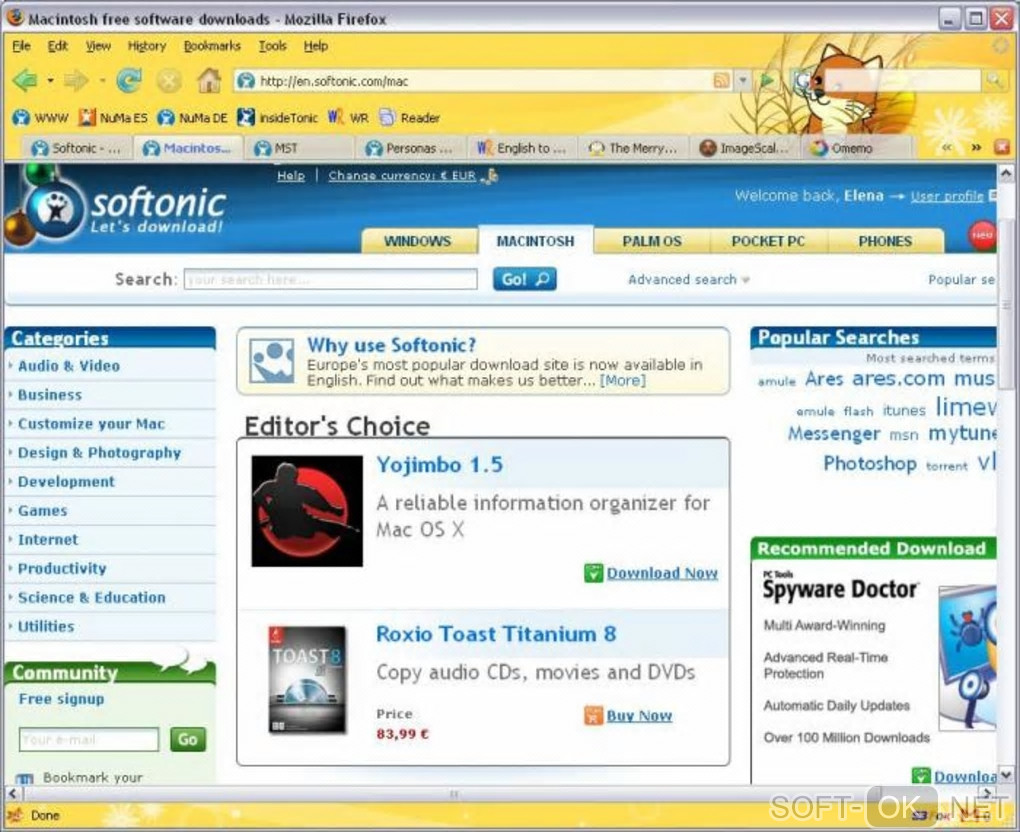
Task: Close the current tab with red X
Action: 1002,148
